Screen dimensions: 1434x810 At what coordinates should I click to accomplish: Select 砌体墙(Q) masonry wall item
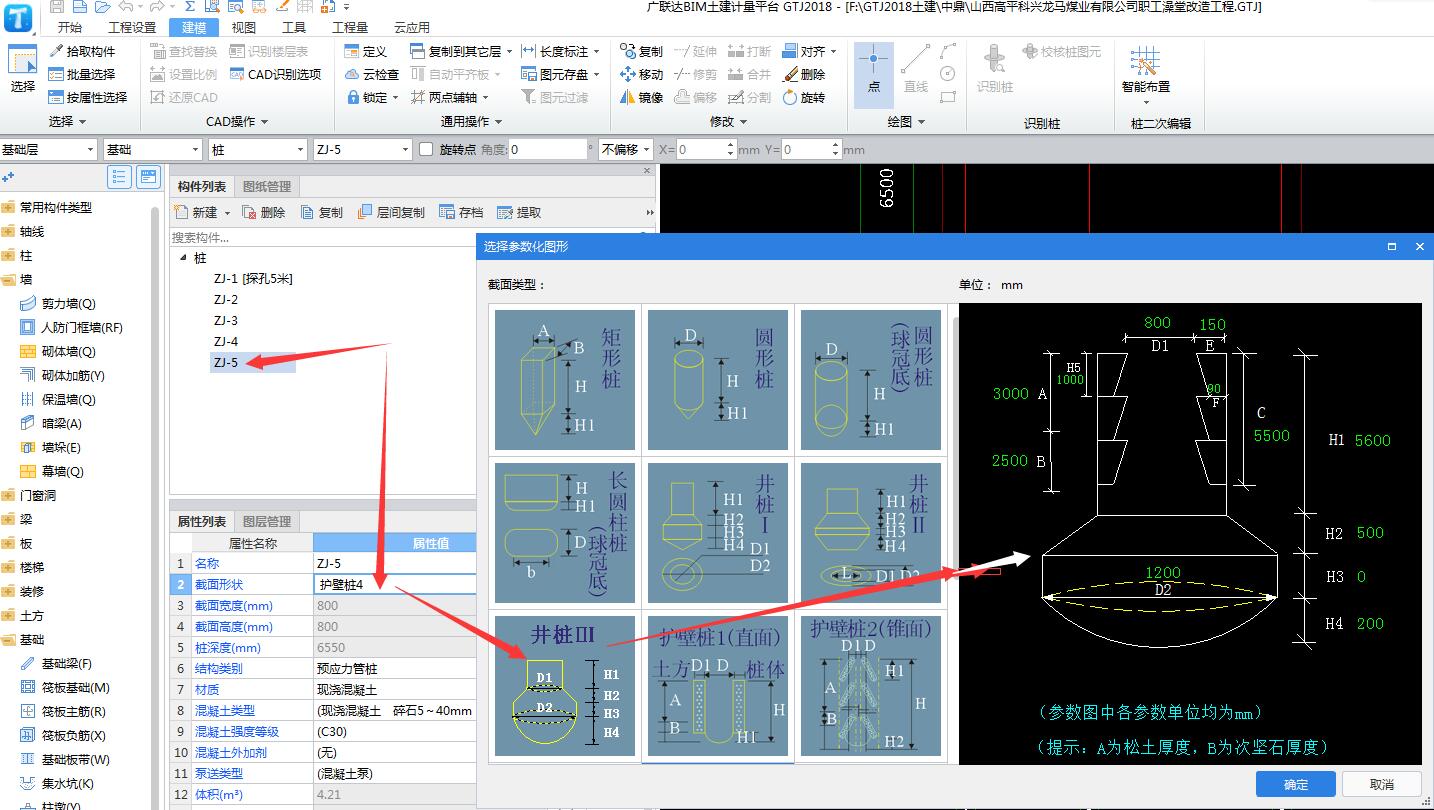[58, 352]
